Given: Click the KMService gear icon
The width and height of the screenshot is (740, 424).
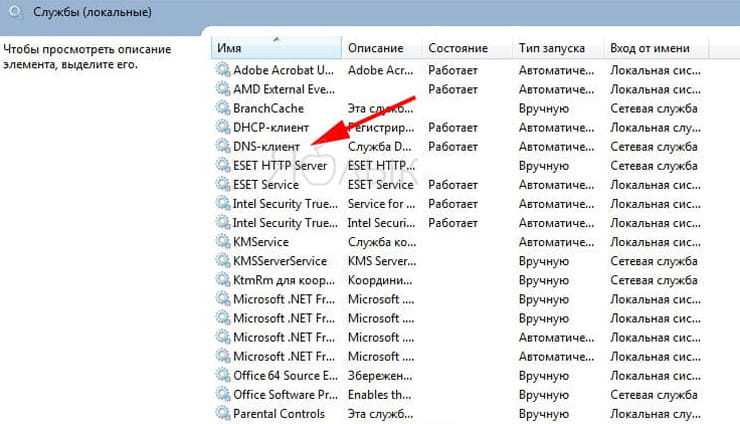Looking at the screenshot, I should click(223, 242).
